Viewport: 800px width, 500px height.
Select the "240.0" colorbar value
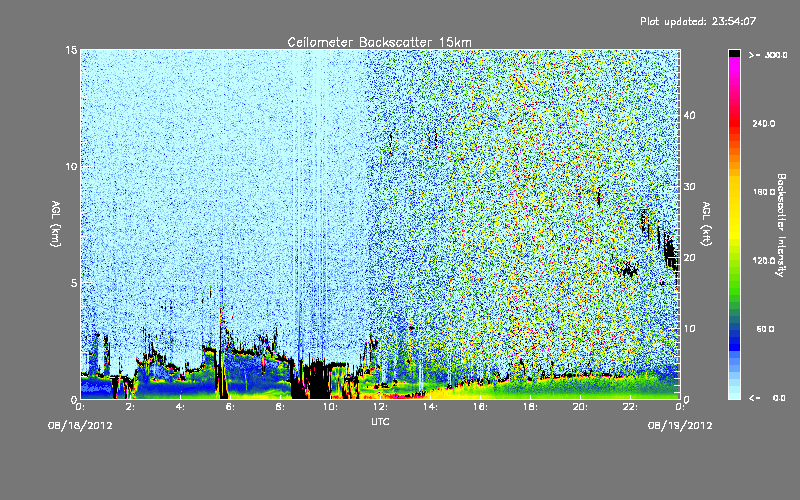764,123
